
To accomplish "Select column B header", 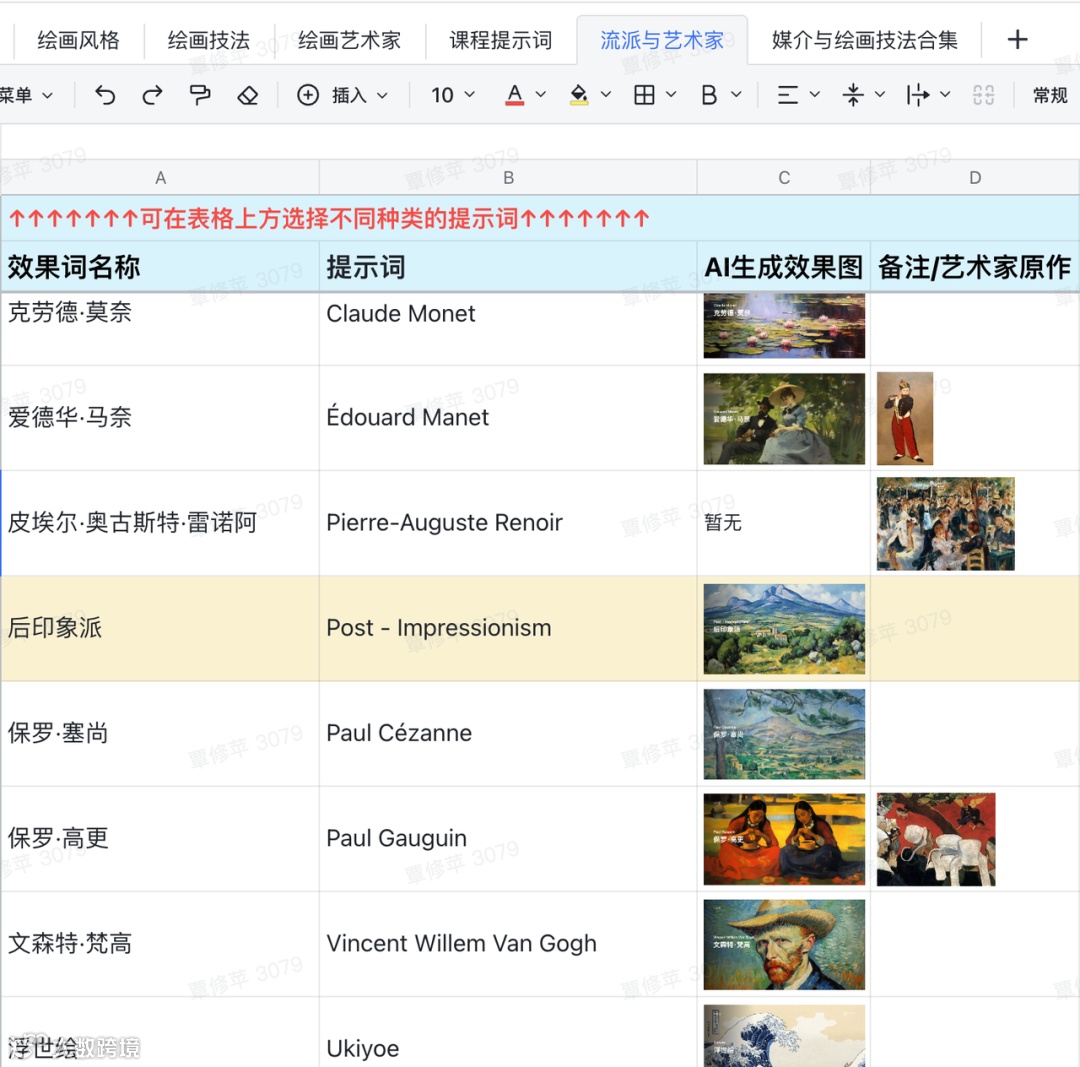I will coord(508,178).
